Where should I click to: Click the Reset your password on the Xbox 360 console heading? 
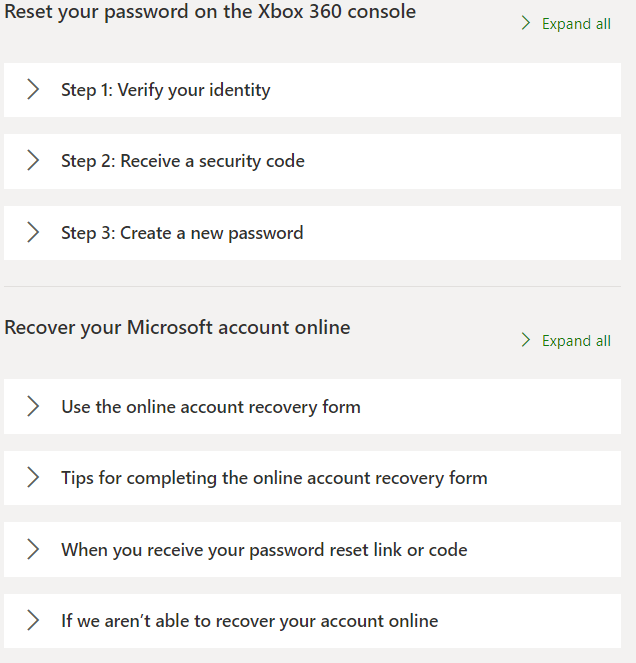[x=210, y=12]
